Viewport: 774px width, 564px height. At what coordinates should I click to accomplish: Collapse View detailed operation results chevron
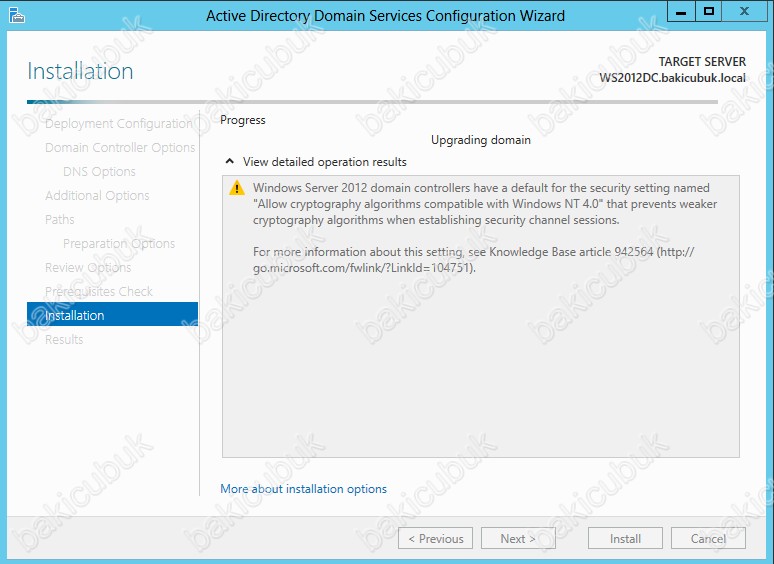230,161
